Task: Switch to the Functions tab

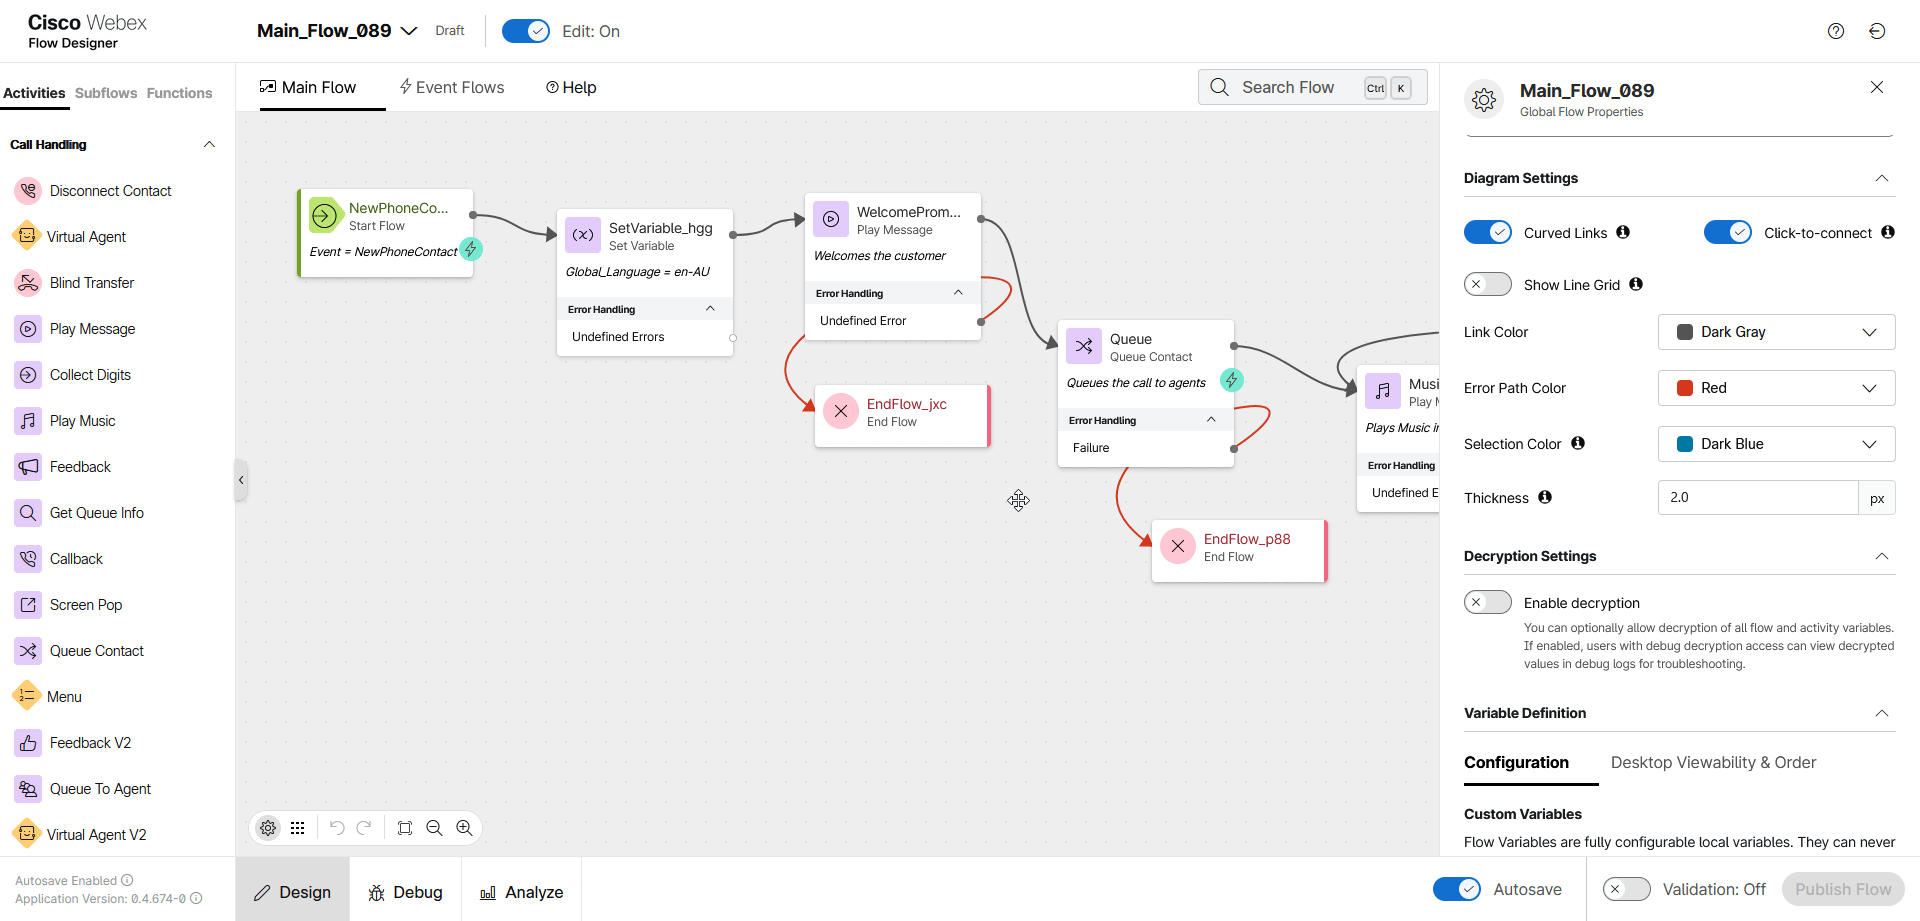Action: coord(179,93)
